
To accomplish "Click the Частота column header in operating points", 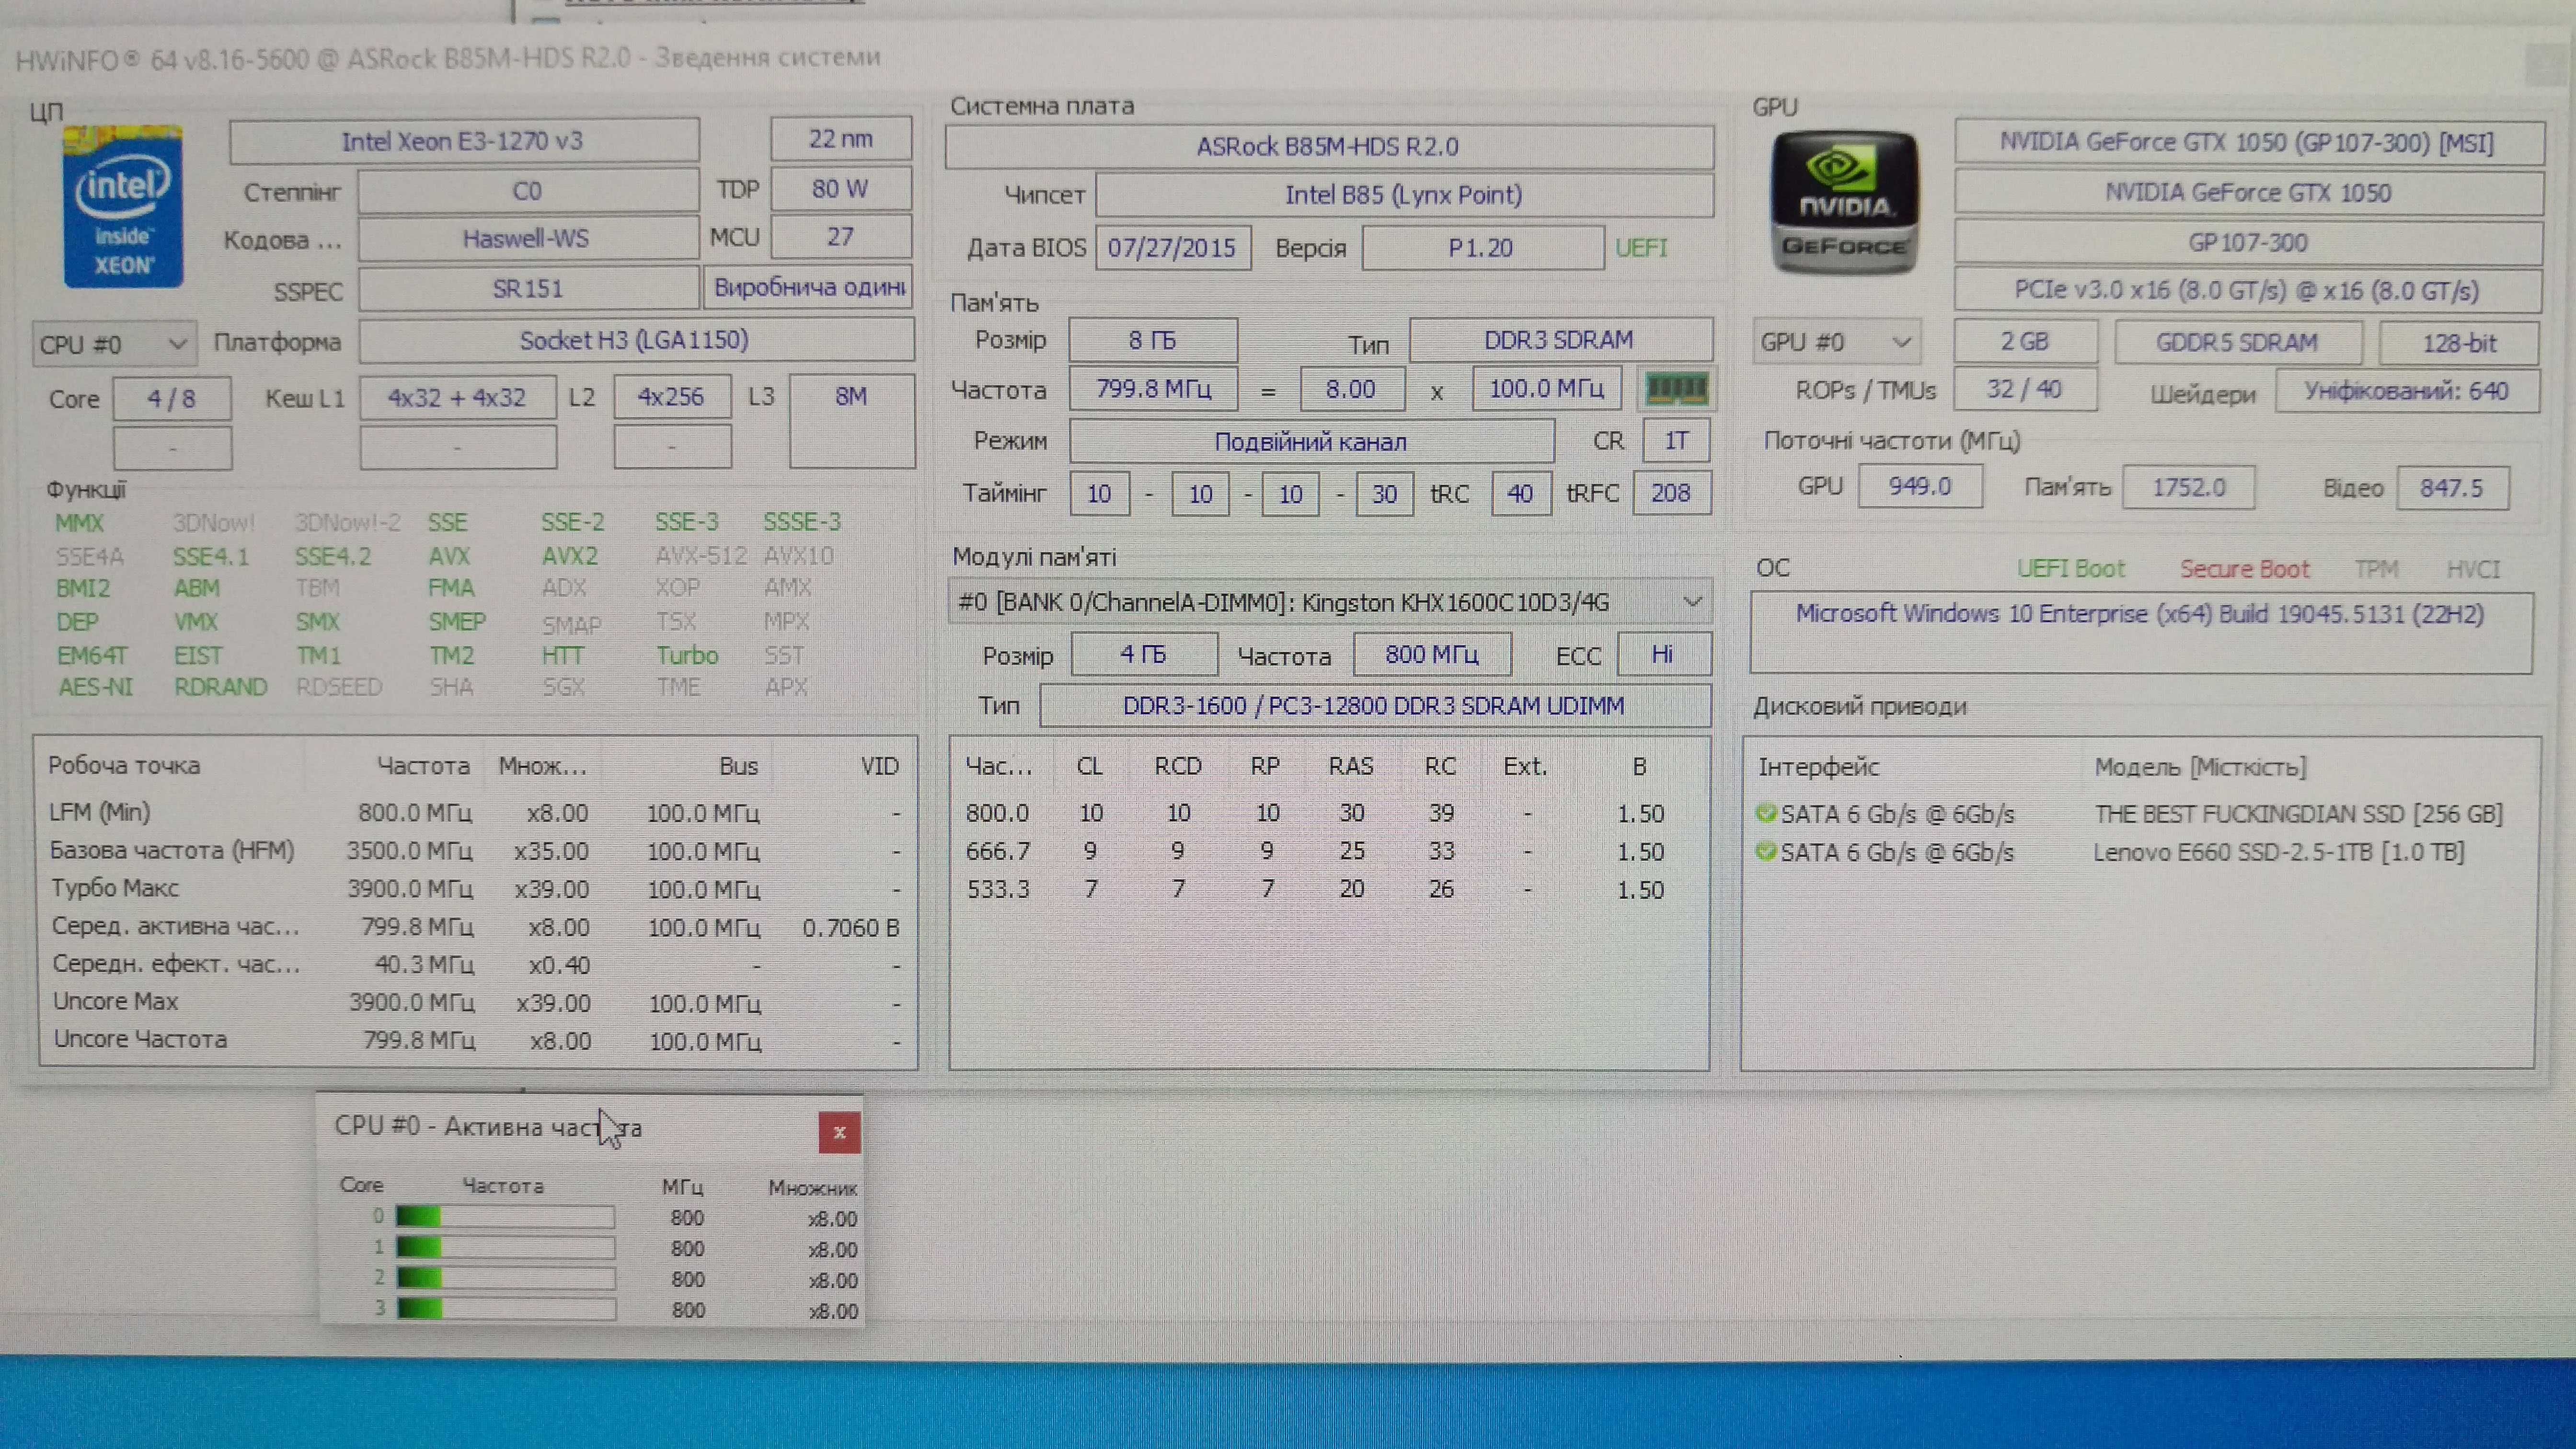I will click(423, 766).
